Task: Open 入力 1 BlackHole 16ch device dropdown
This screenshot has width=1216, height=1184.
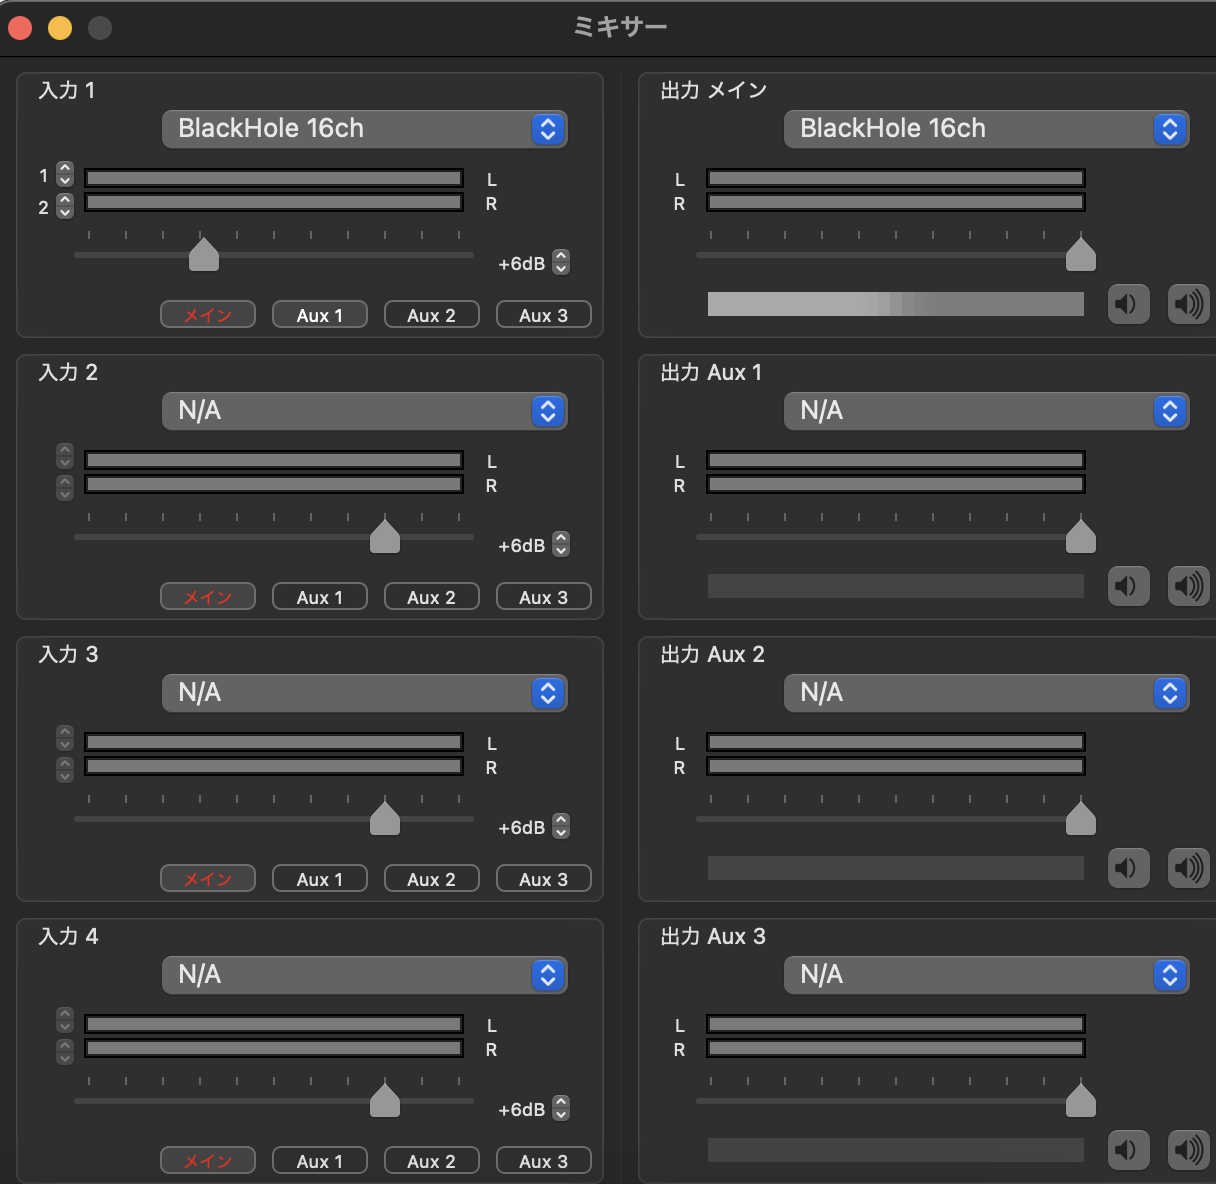Action: [x=364, y=129]
